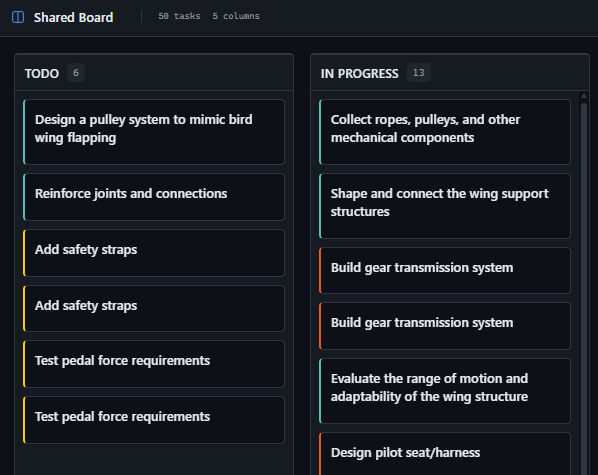Open the Evaluate range of motion card

pos(445,391)
